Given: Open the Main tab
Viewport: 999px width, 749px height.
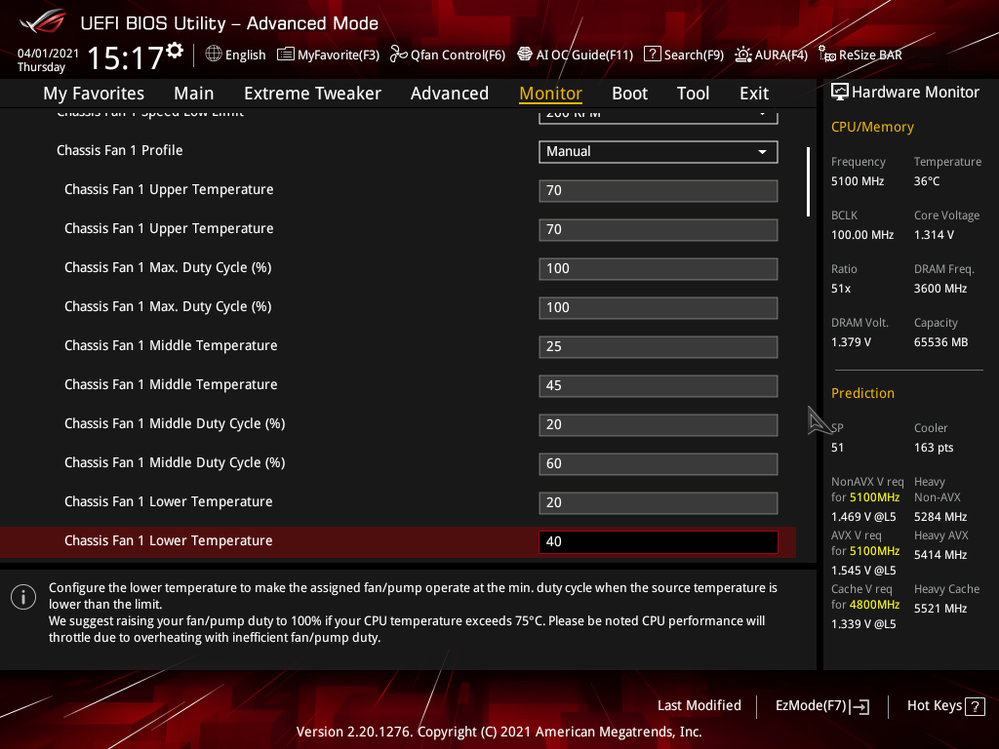Looking at the screenshot, I should click(x=194, y=93).
